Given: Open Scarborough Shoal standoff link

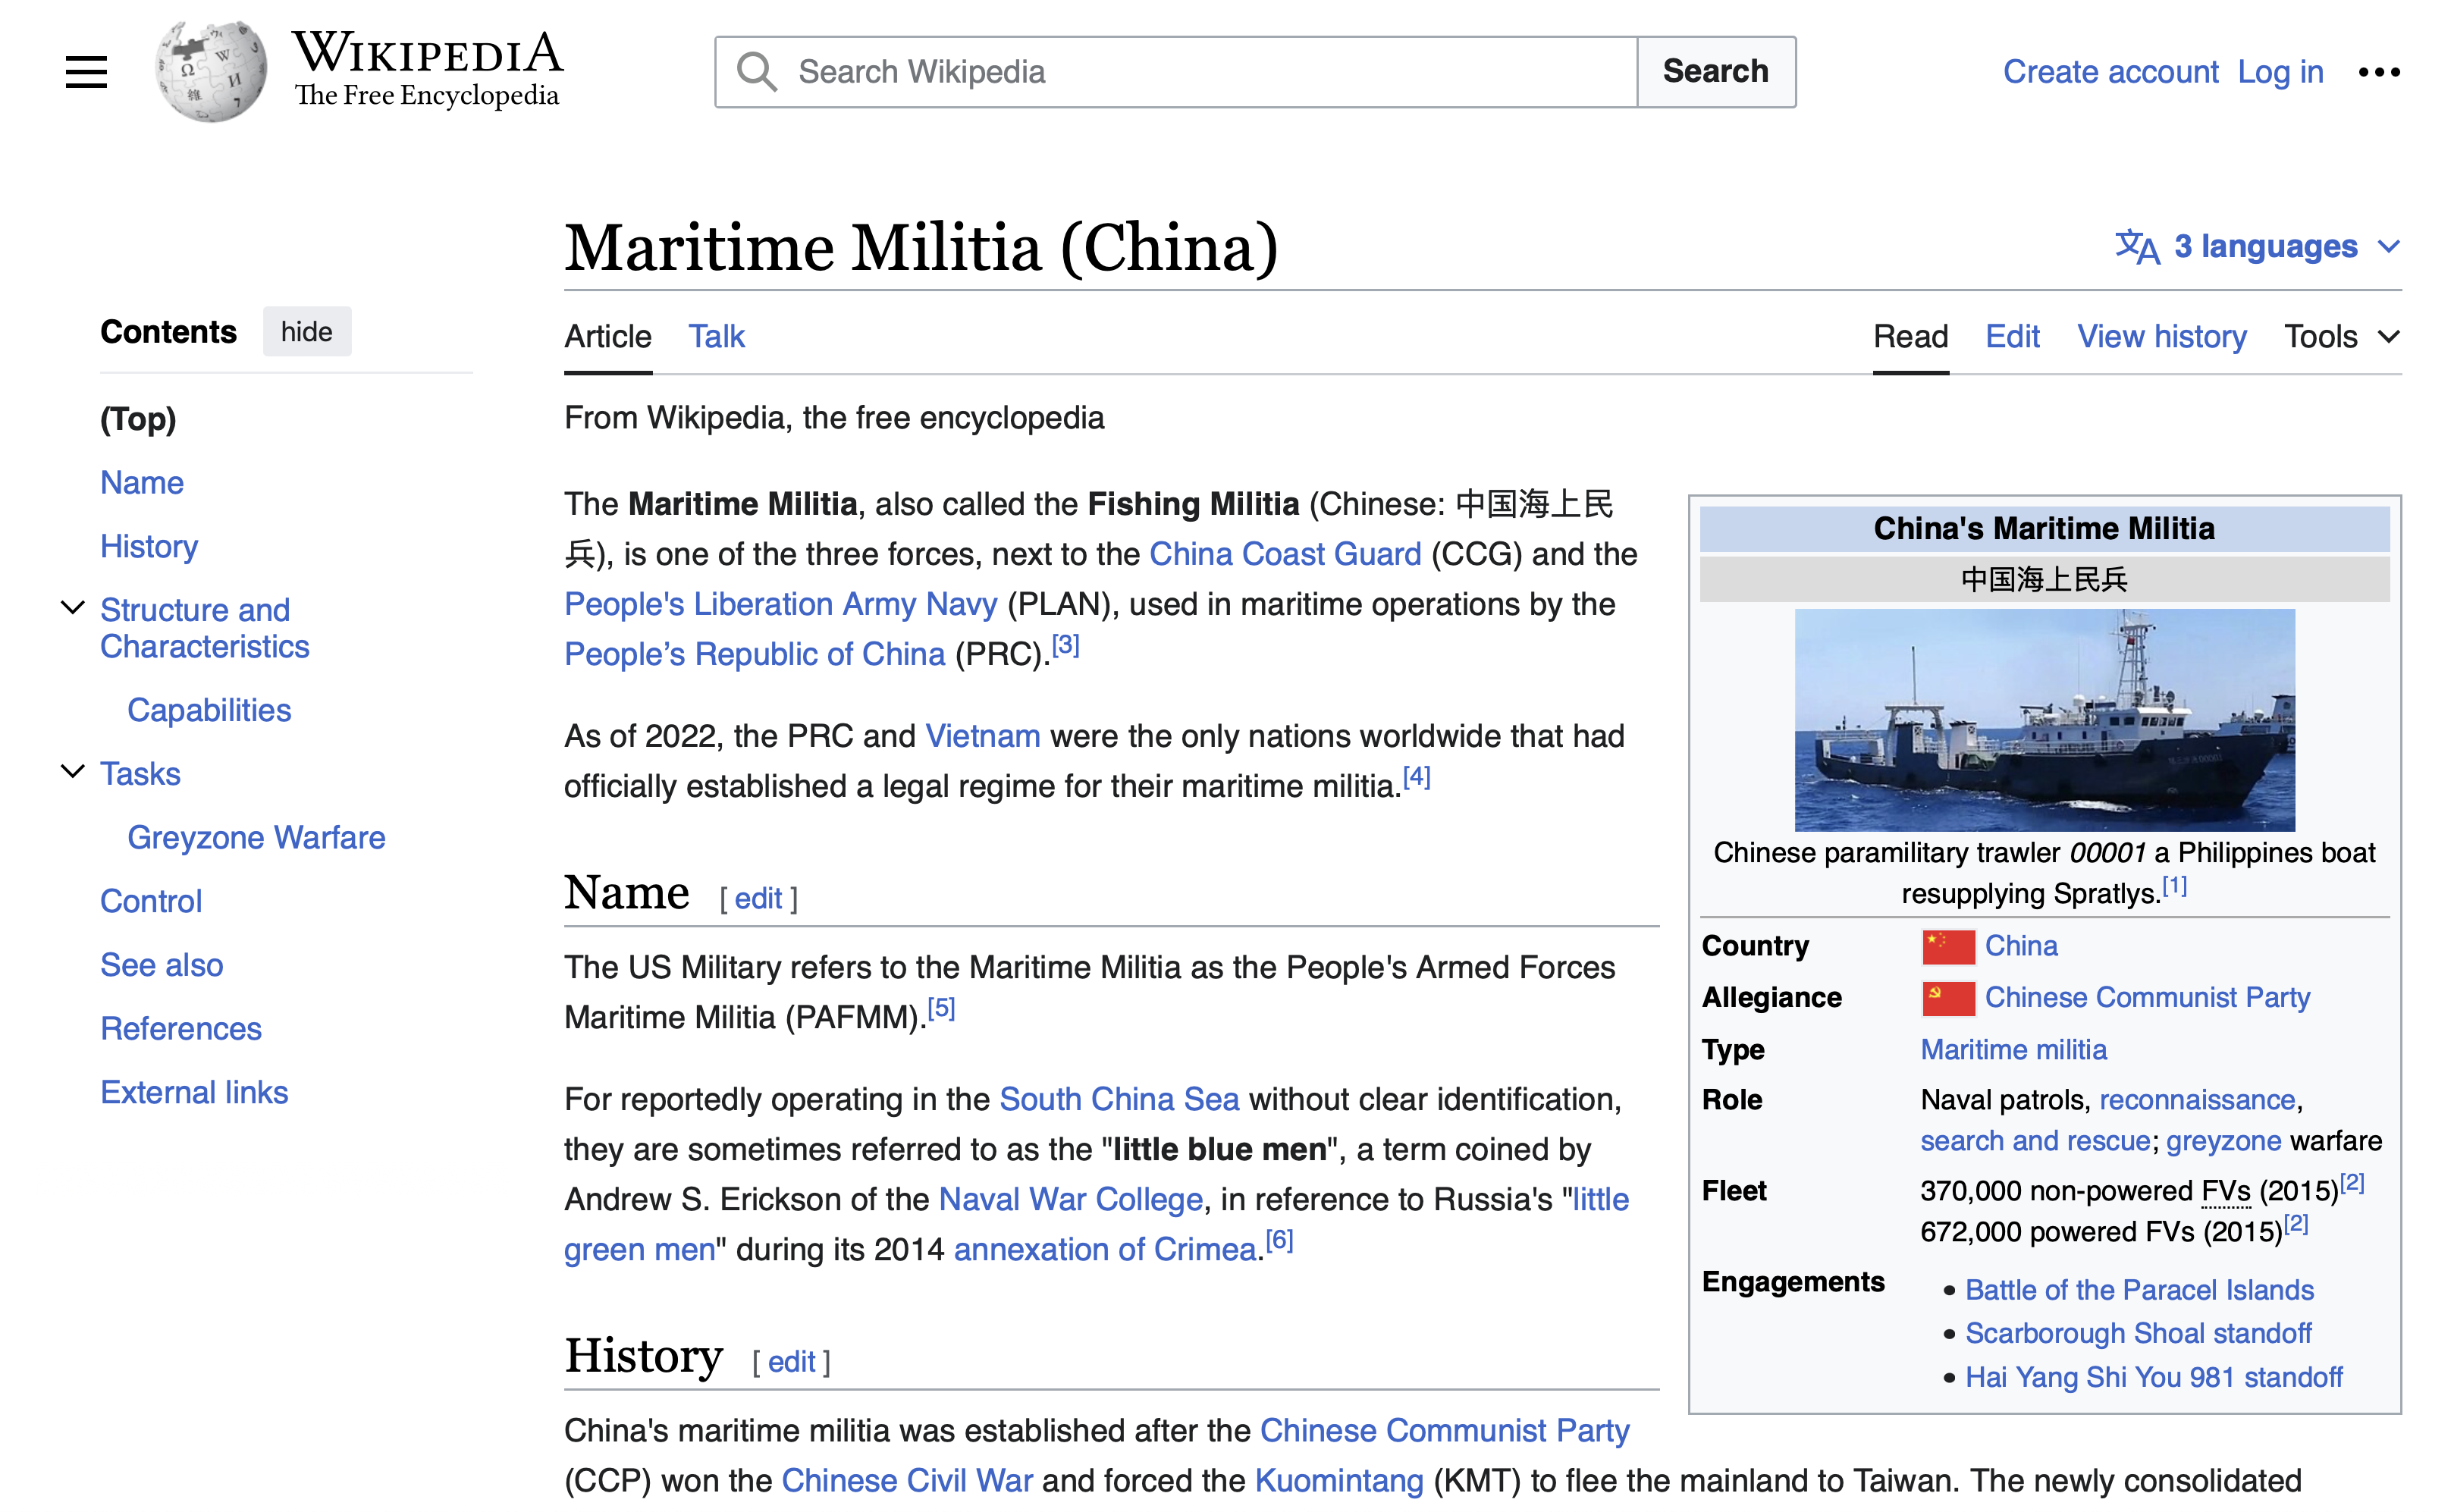Looking at the screenshot, I should pos(2138,1333).
